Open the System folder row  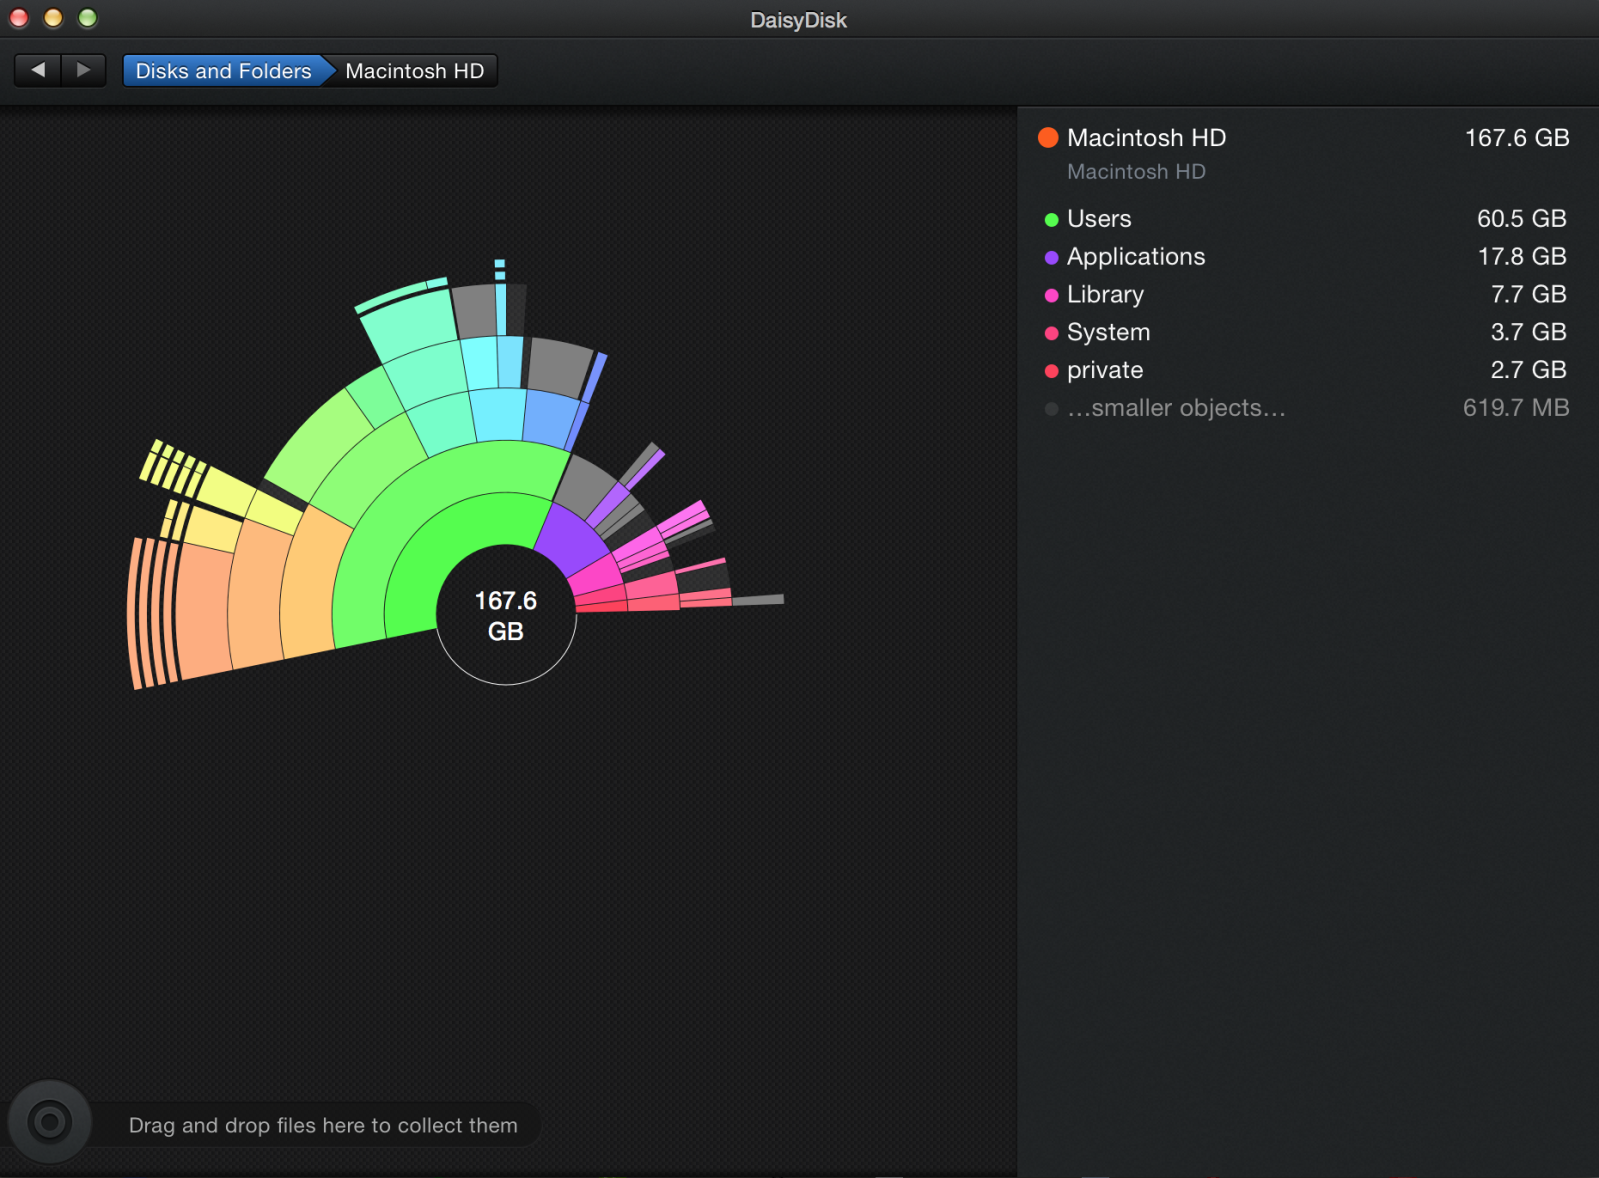1306,332
